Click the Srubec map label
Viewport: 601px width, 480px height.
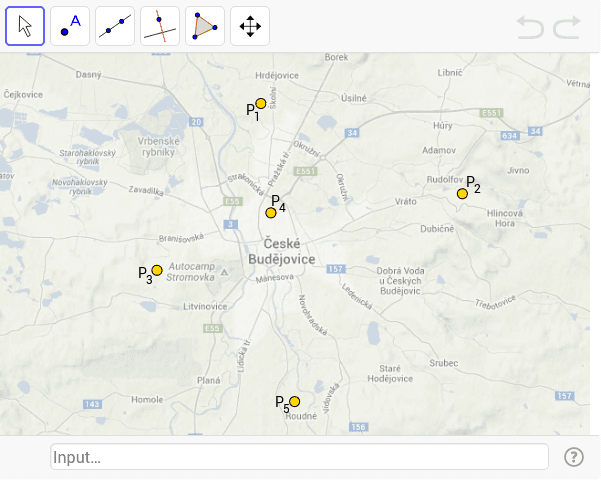click(x=443, y=363)
